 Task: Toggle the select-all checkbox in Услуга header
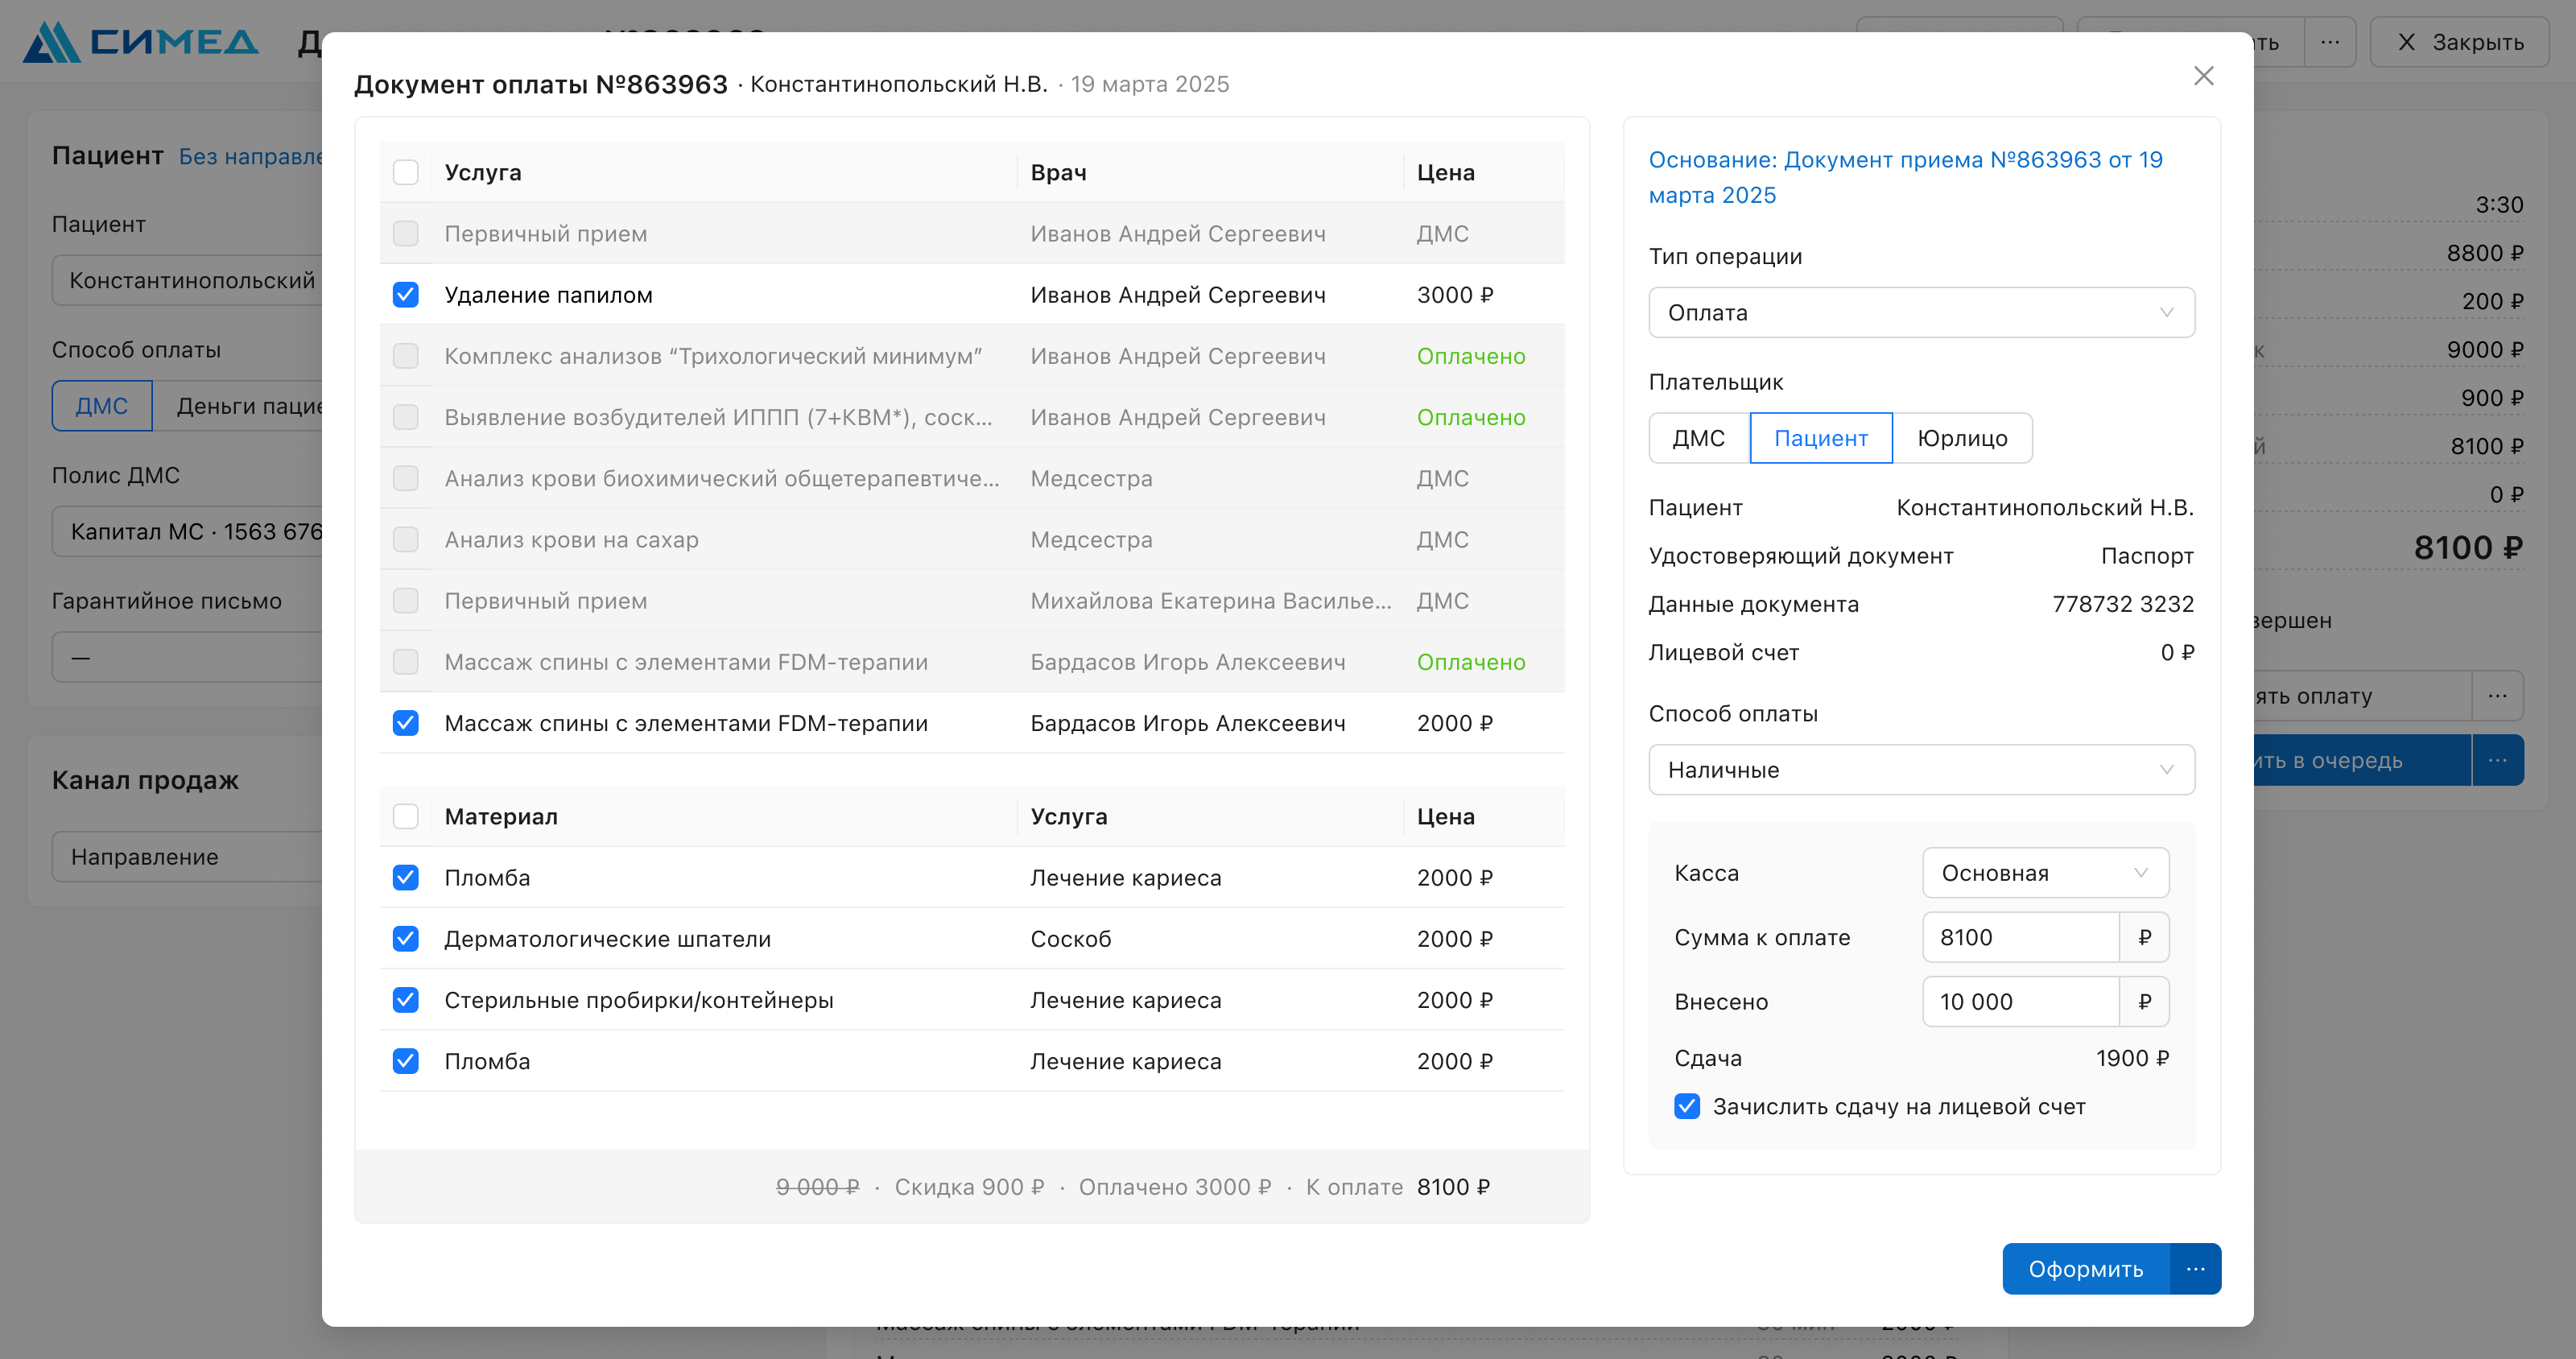[x=405, y=172]
